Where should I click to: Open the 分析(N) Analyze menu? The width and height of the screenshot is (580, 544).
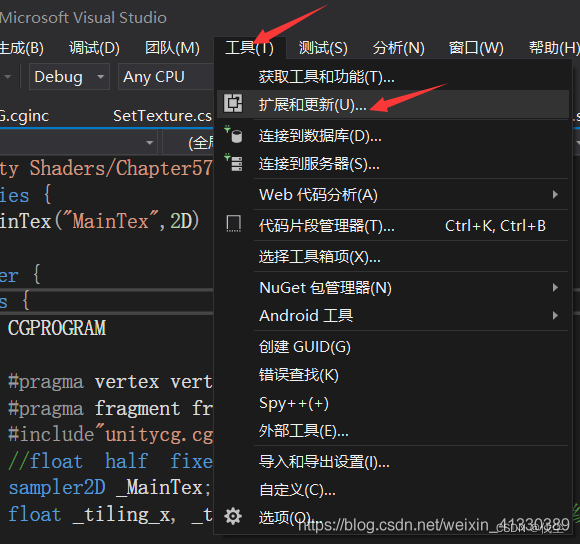(x=398, y=48)
